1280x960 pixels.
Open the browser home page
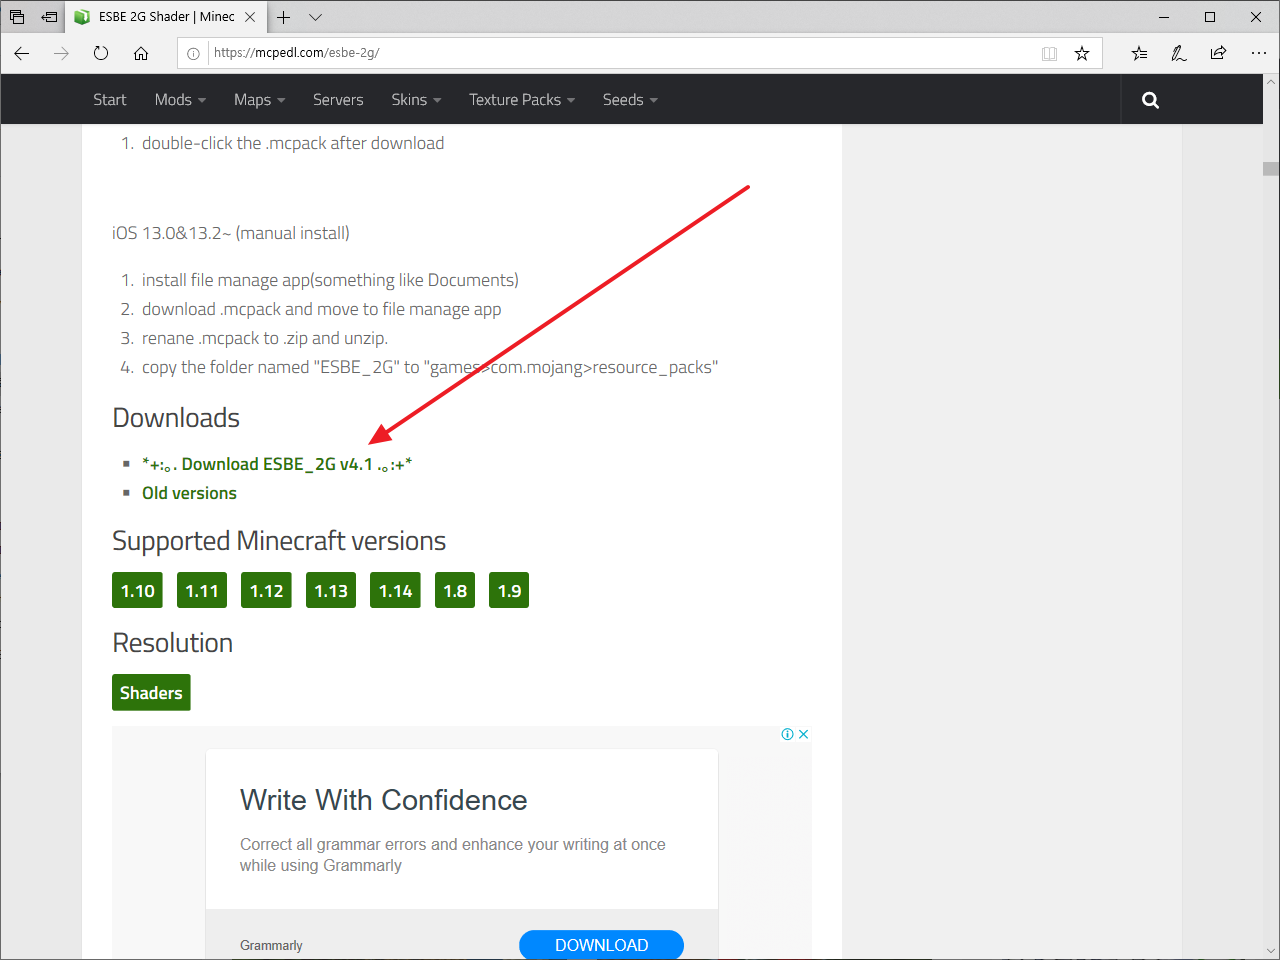141,54
